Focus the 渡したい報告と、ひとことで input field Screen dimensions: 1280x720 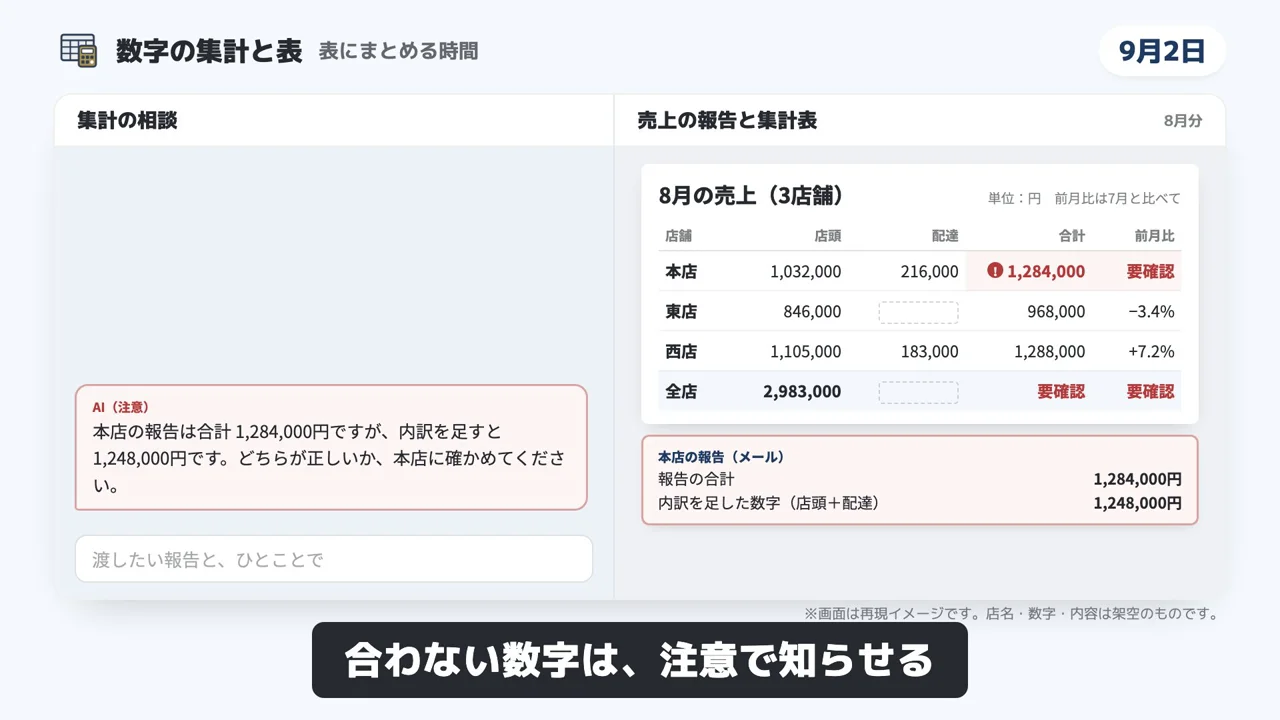click(x=334, y=559)
